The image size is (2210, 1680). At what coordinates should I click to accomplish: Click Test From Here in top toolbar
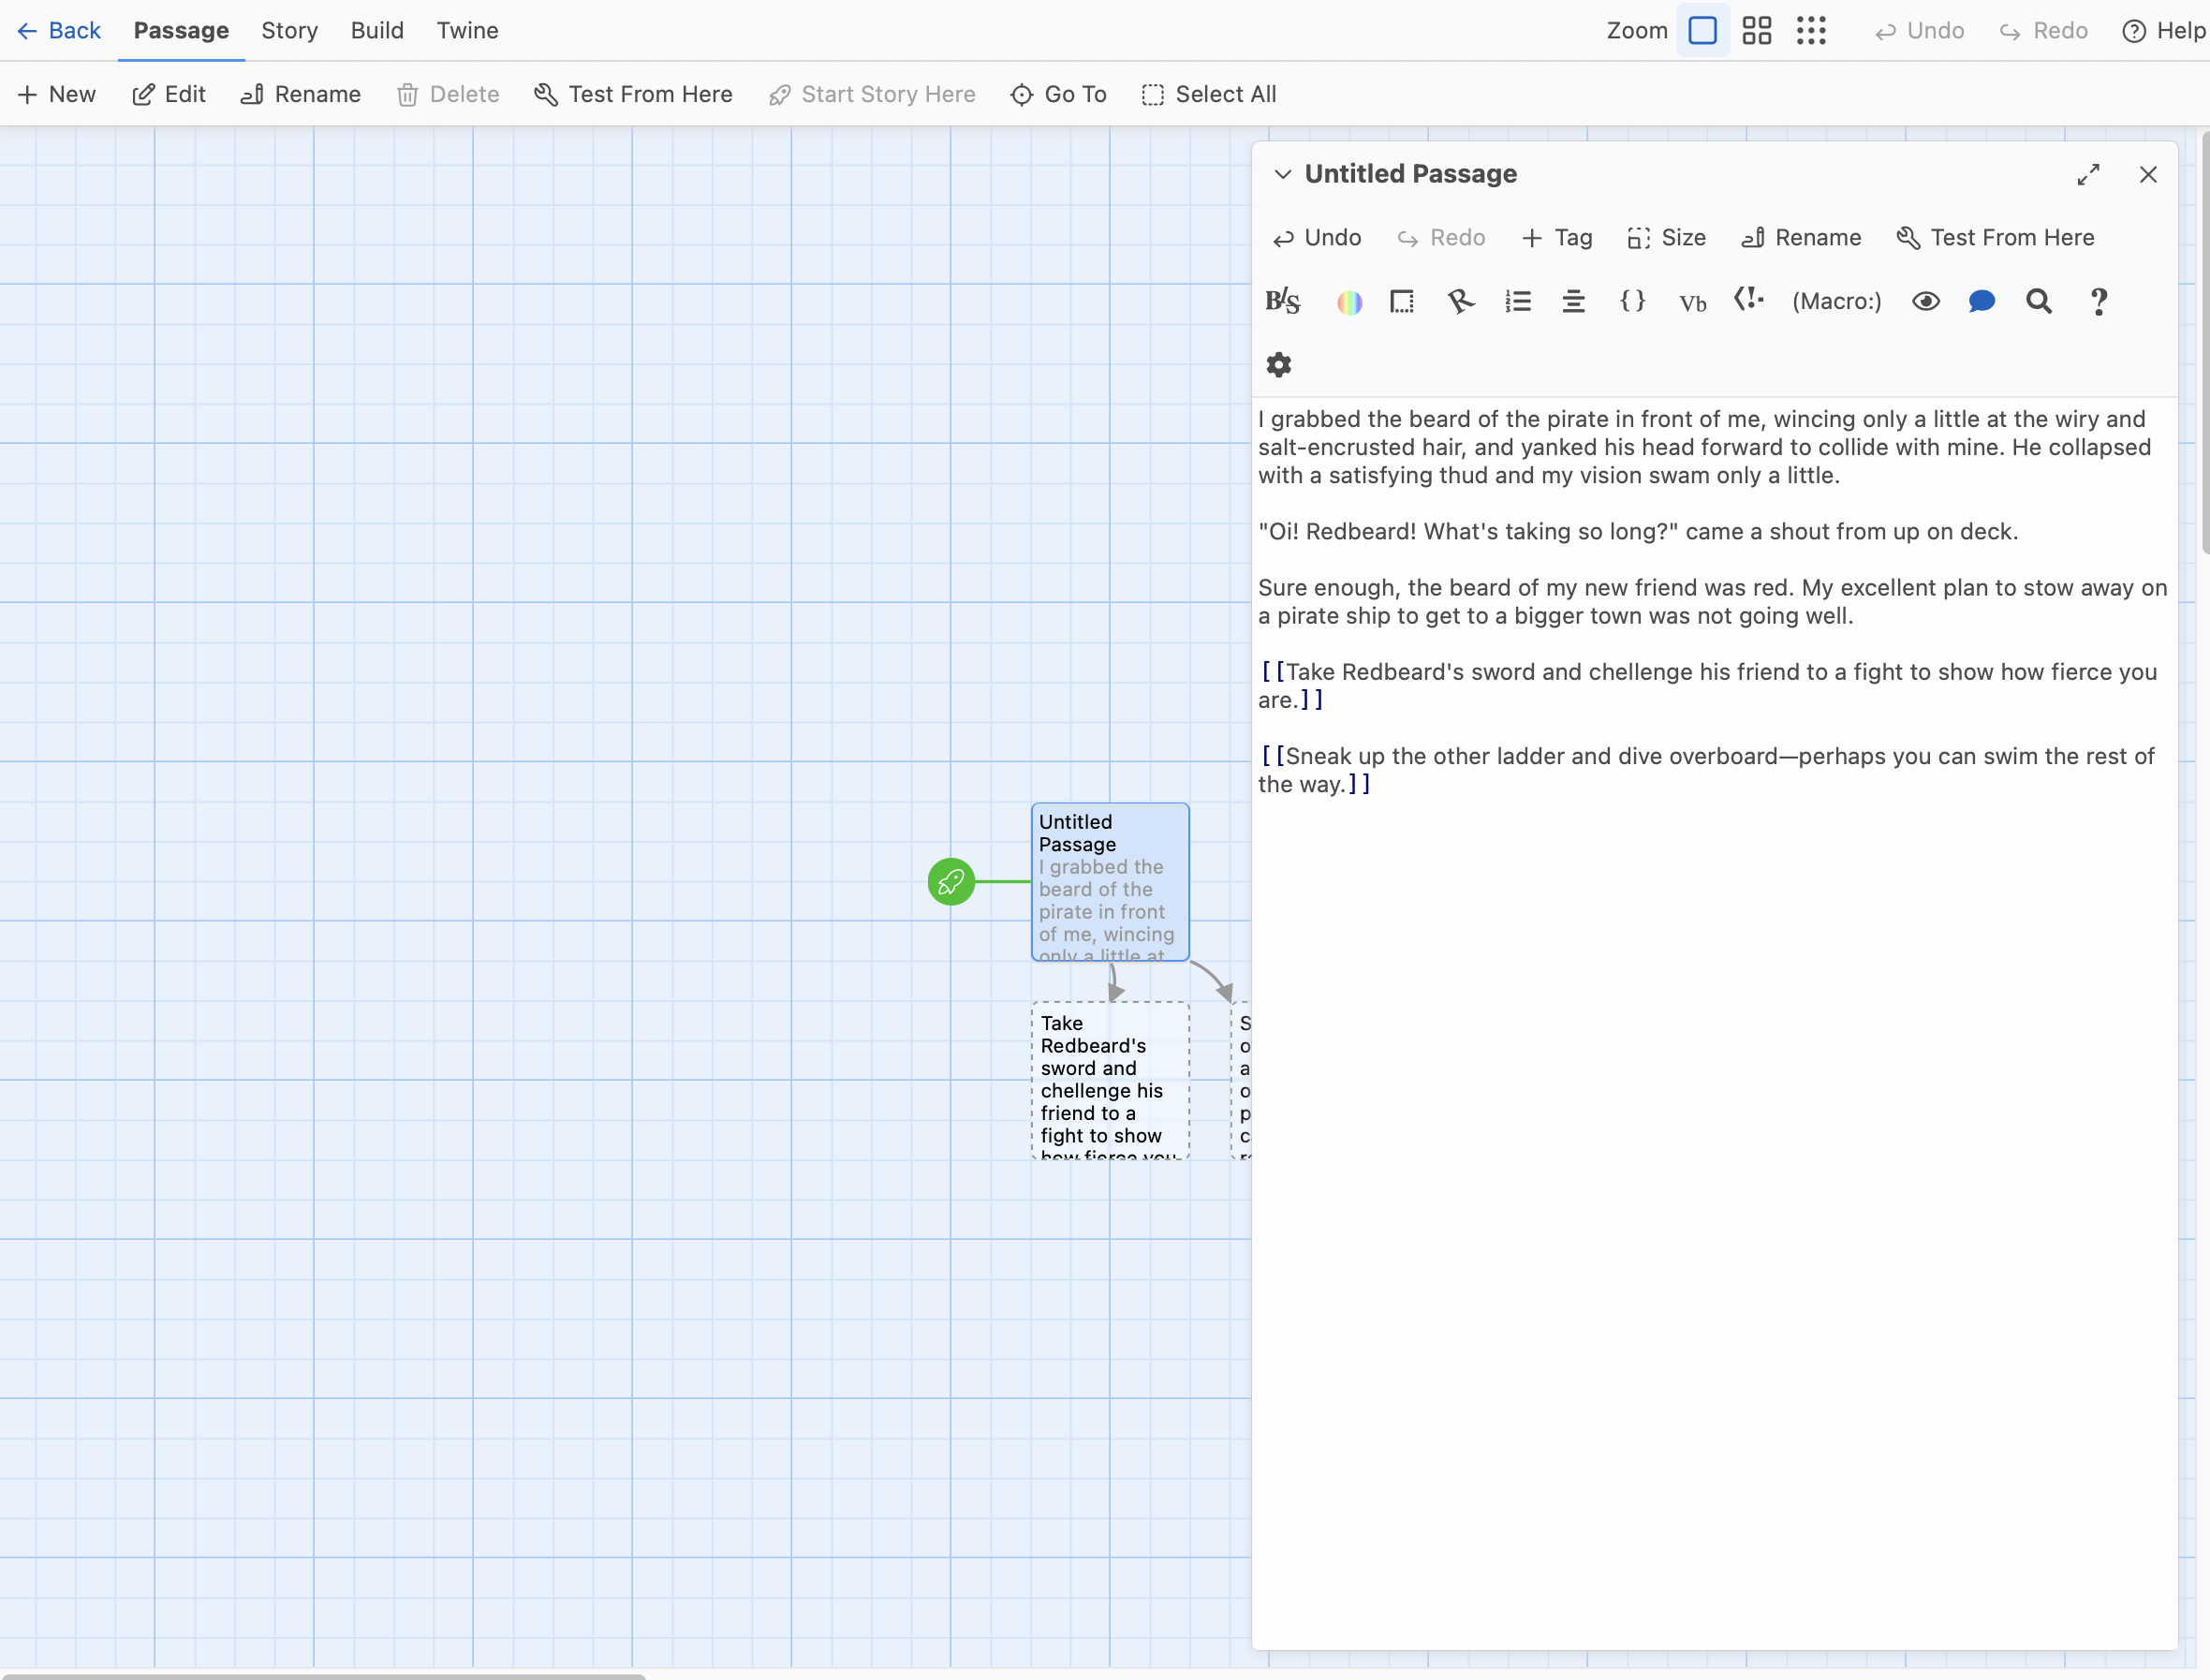633,95
